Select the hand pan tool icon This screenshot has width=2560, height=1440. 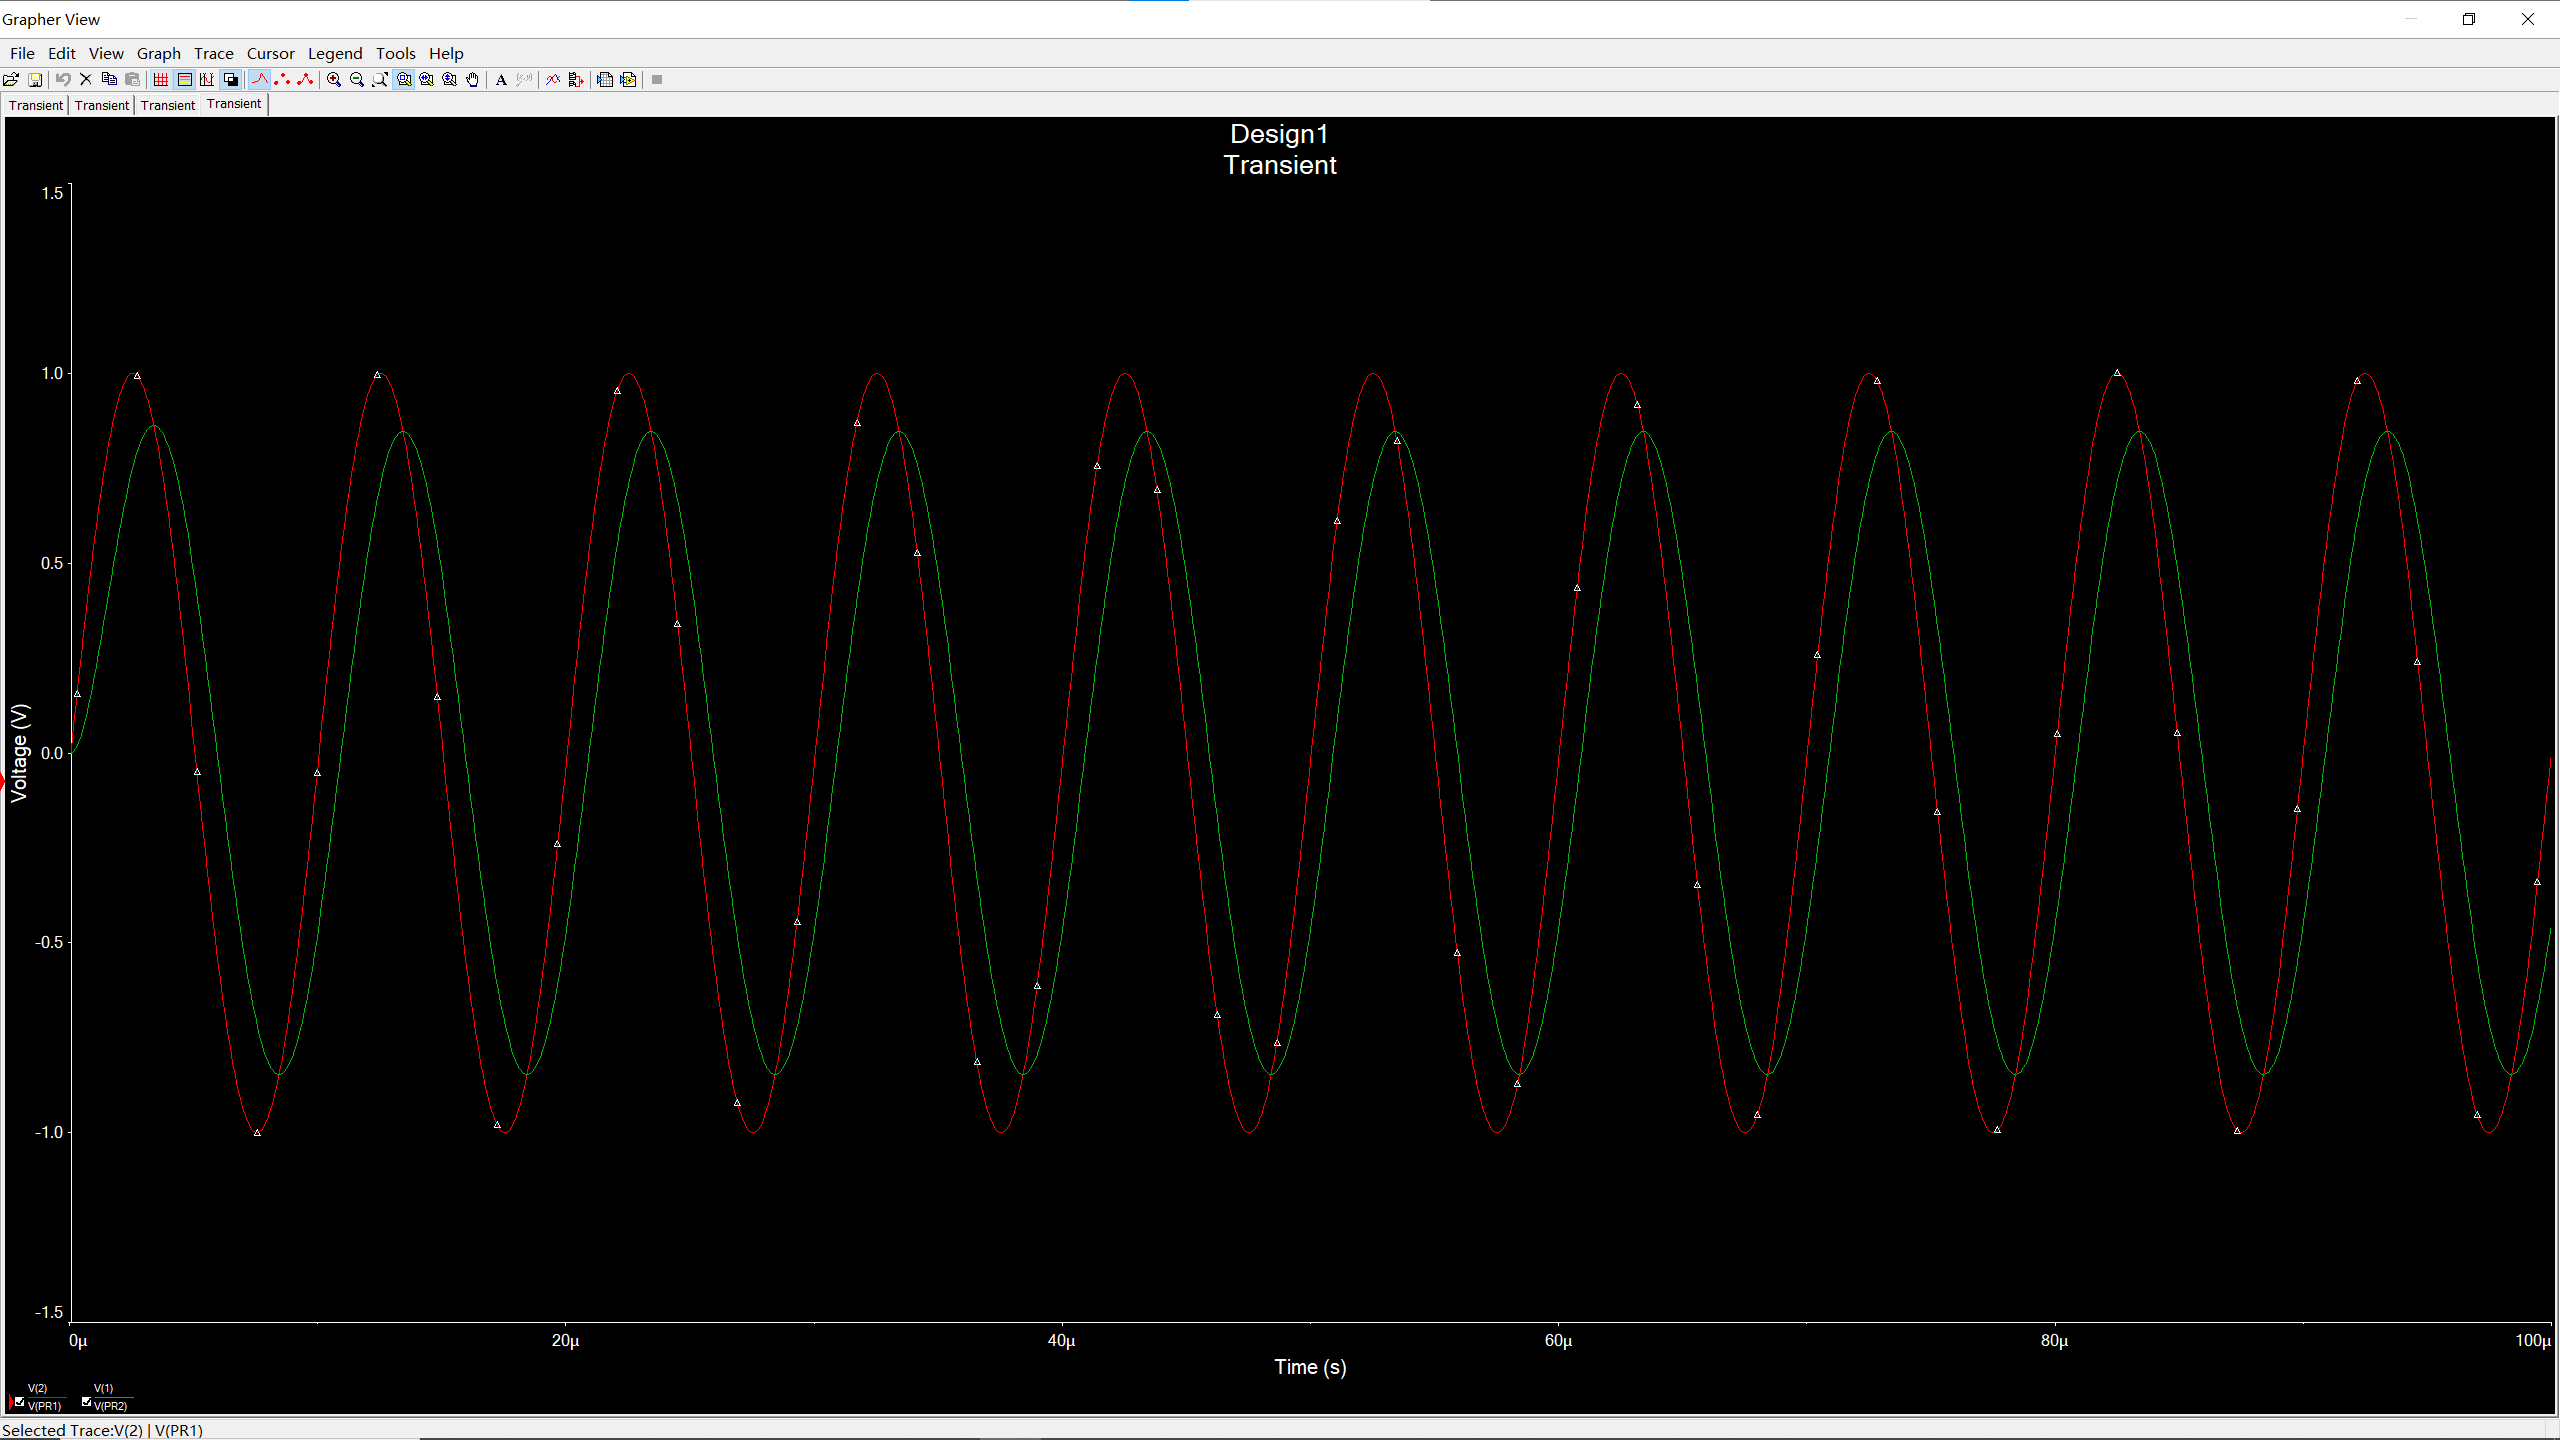[x=473, y=80]
